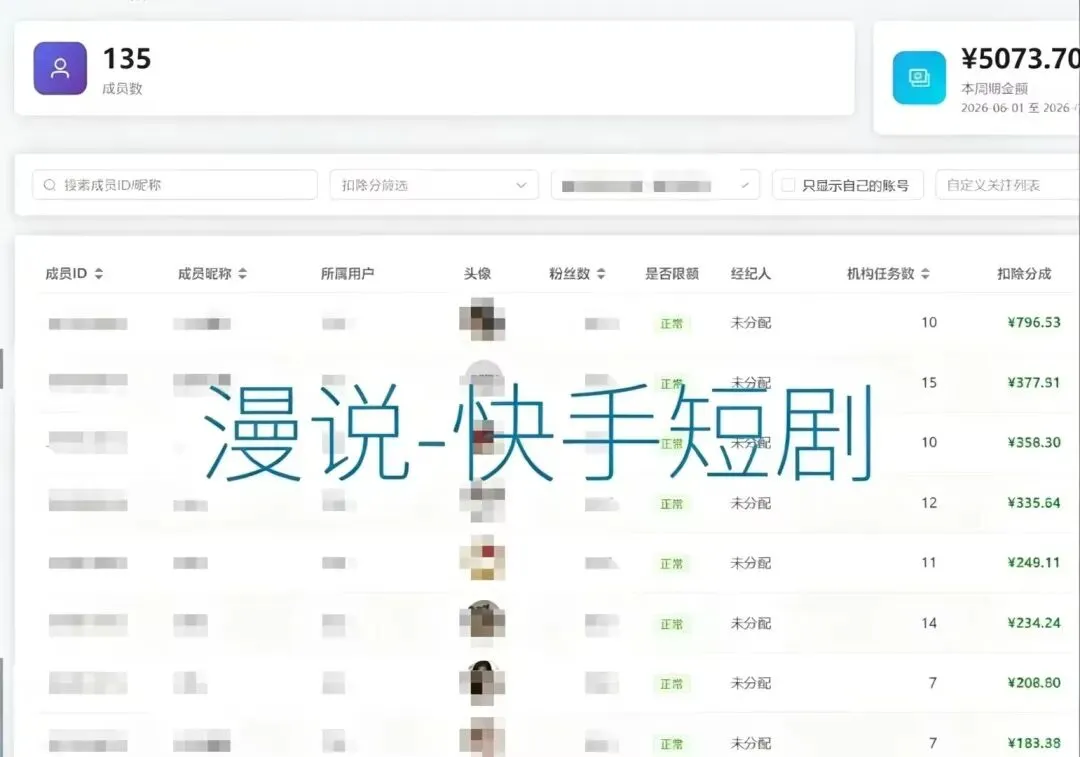1080x757 pixels.
Task: Click 未分配 in the ¥208.80 row
Action: (x=751, y=683)
